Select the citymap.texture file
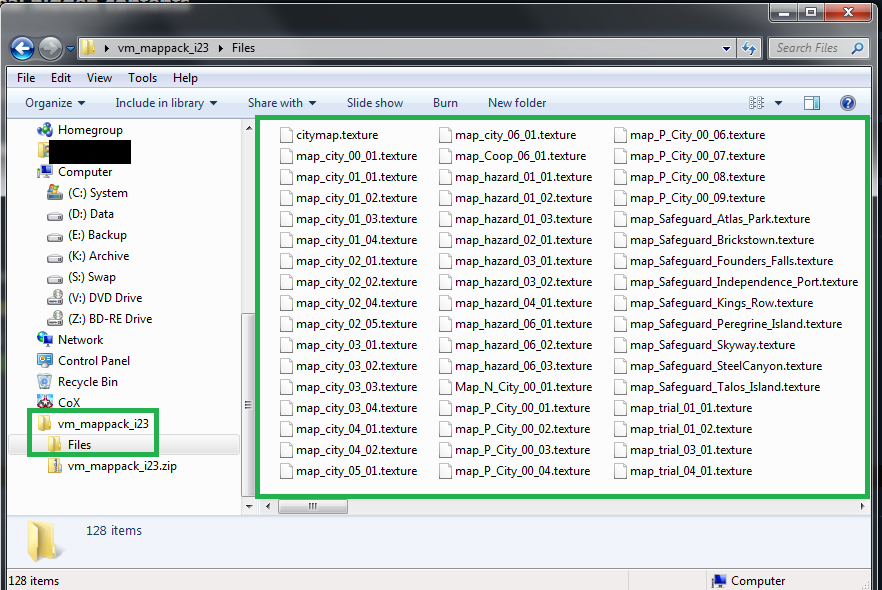This screenshot has width=882, height=590. tap(336, 135)
